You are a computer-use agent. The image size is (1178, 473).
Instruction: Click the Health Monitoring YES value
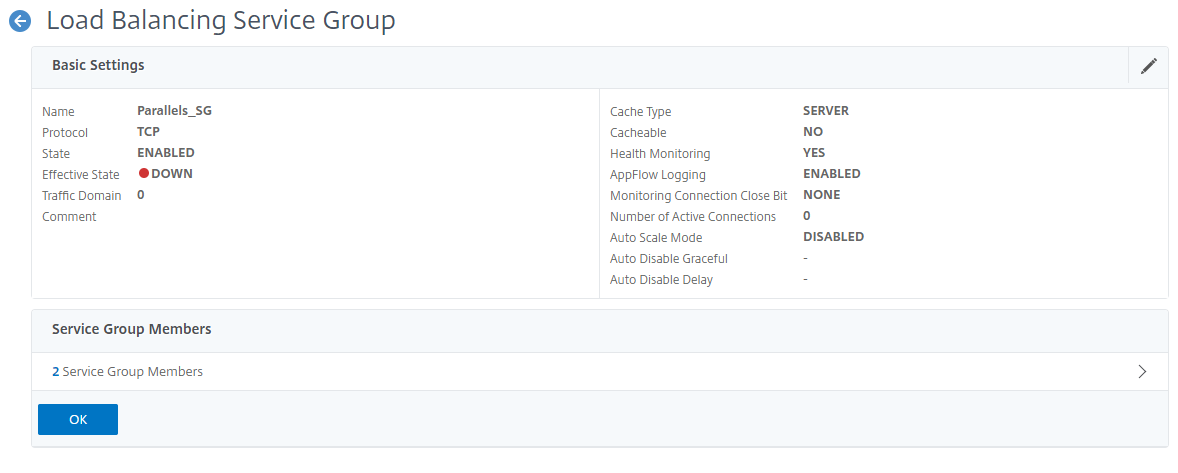814,153
